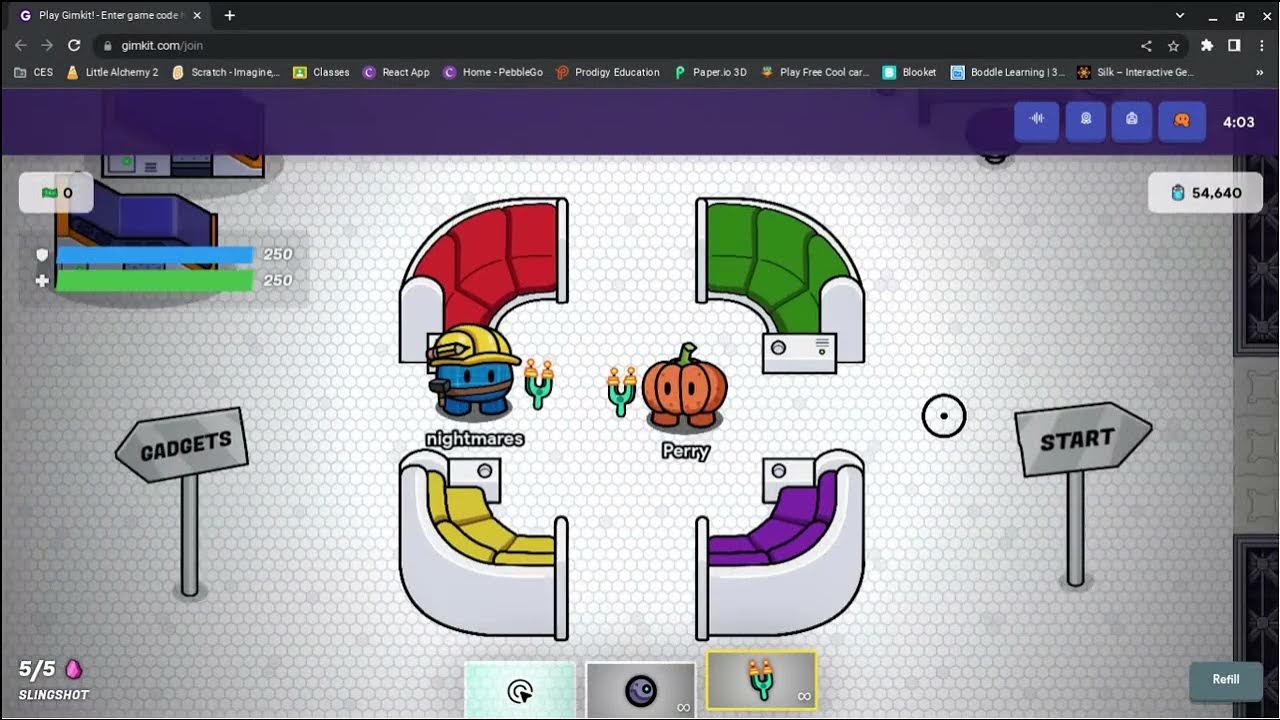The height and width of the screenshot is (720, 1280).
Task: Click the second purple header button
Action: (1085, 120)
